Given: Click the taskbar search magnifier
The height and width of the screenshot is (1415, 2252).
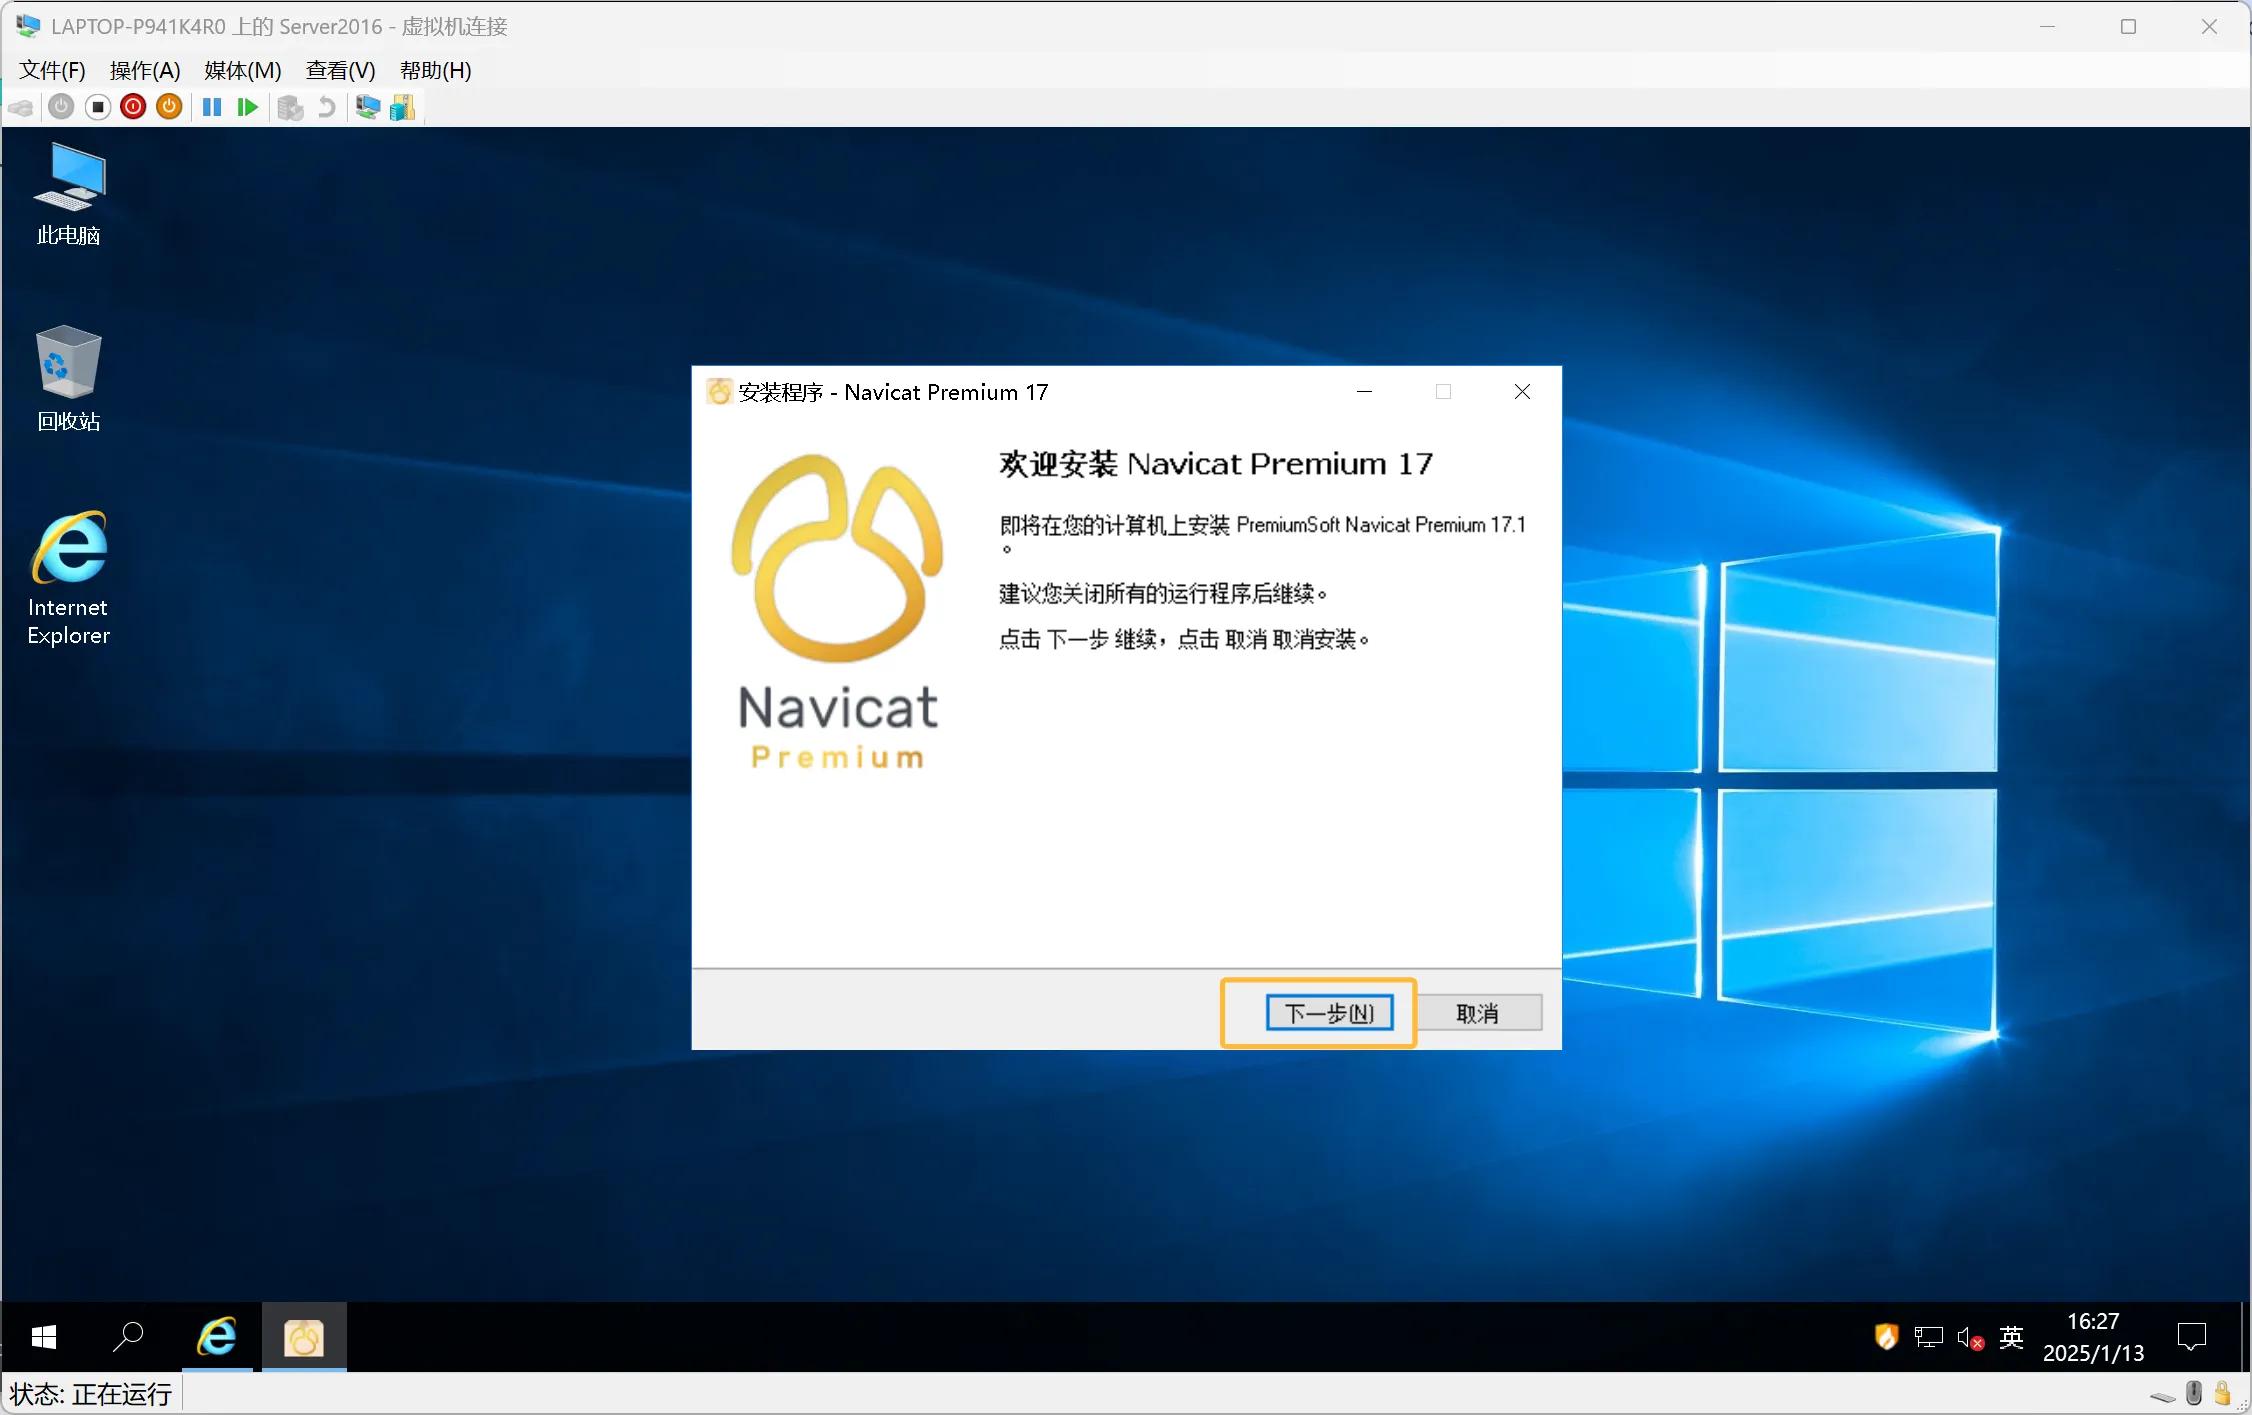Looking at the screenshot, I should [128, 1337].
